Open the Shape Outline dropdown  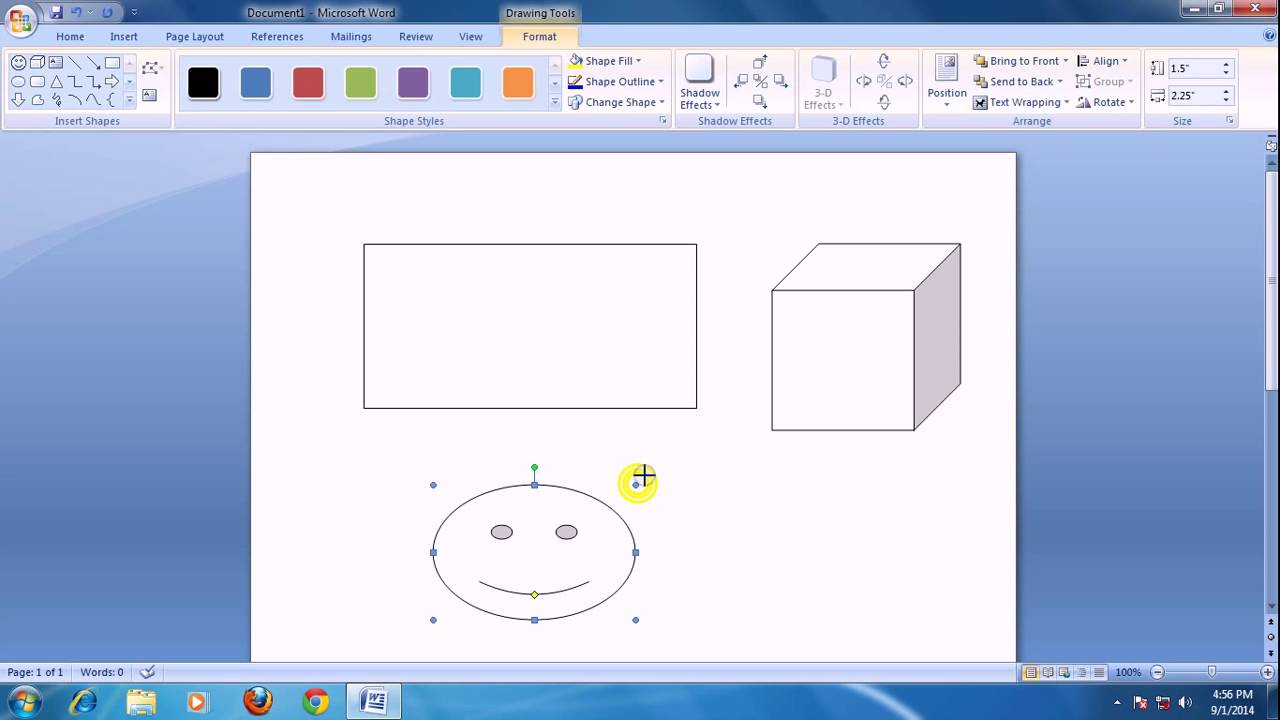point(615,82)
